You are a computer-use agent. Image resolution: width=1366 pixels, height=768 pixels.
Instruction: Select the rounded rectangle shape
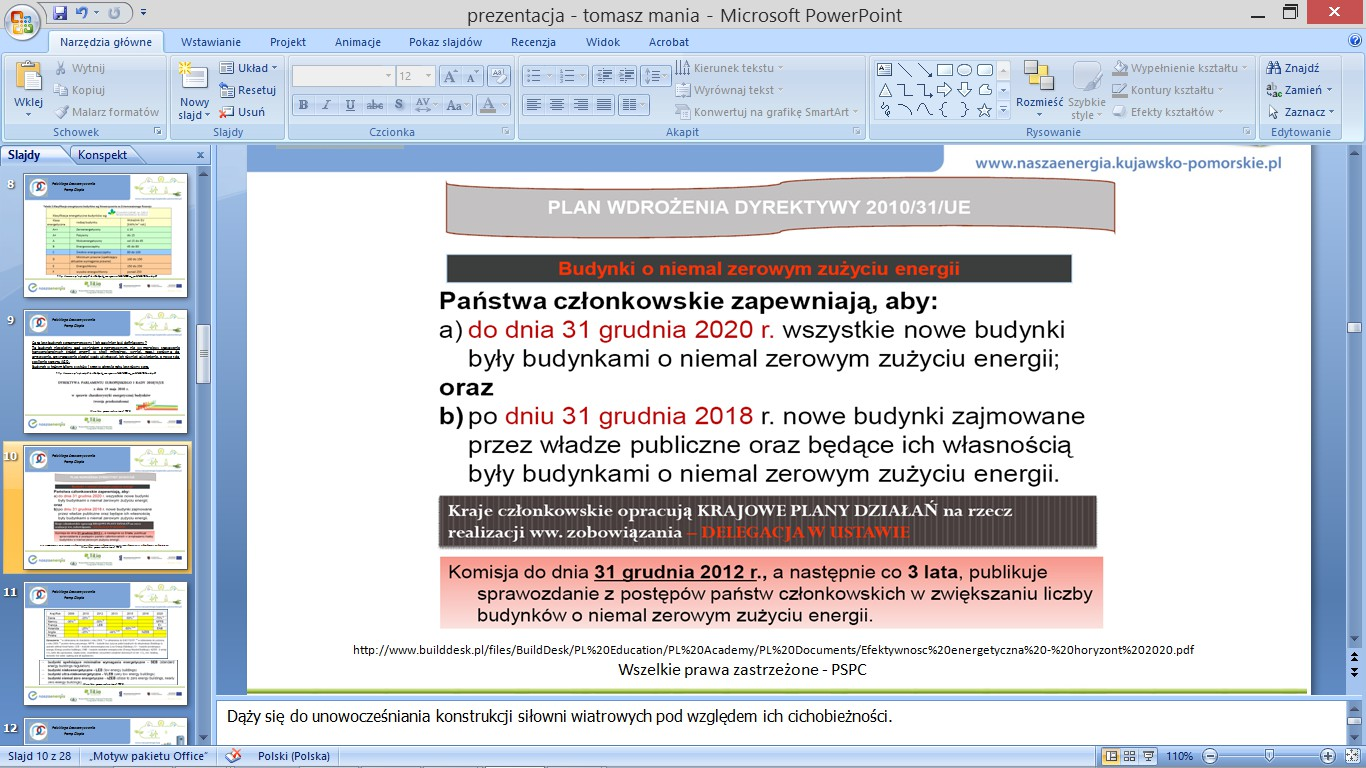click(x=985, y=70)
